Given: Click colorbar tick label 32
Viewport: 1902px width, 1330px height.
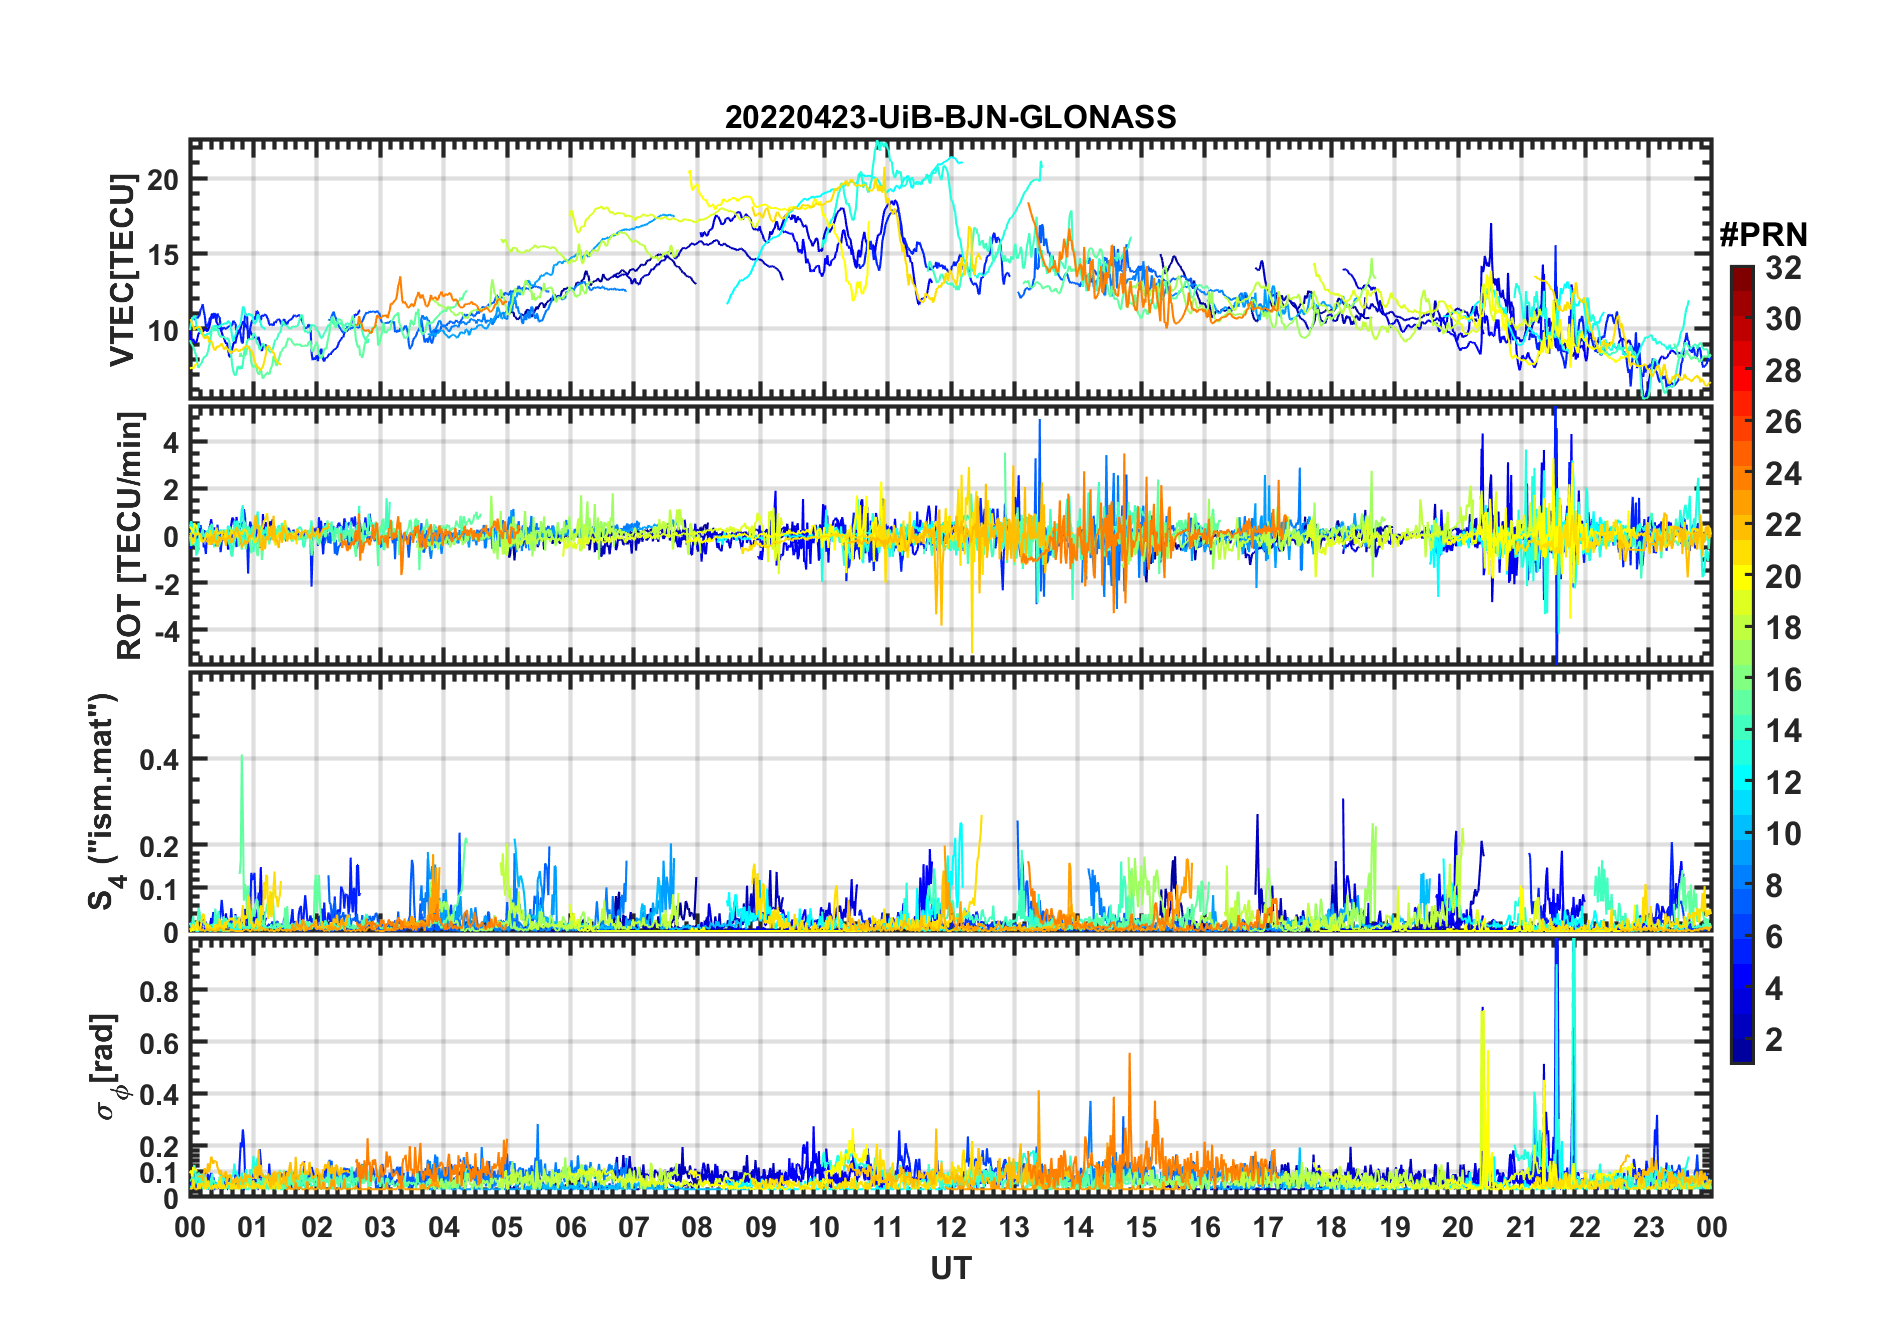Looking at the screenshot, I should pos(1783,268).
